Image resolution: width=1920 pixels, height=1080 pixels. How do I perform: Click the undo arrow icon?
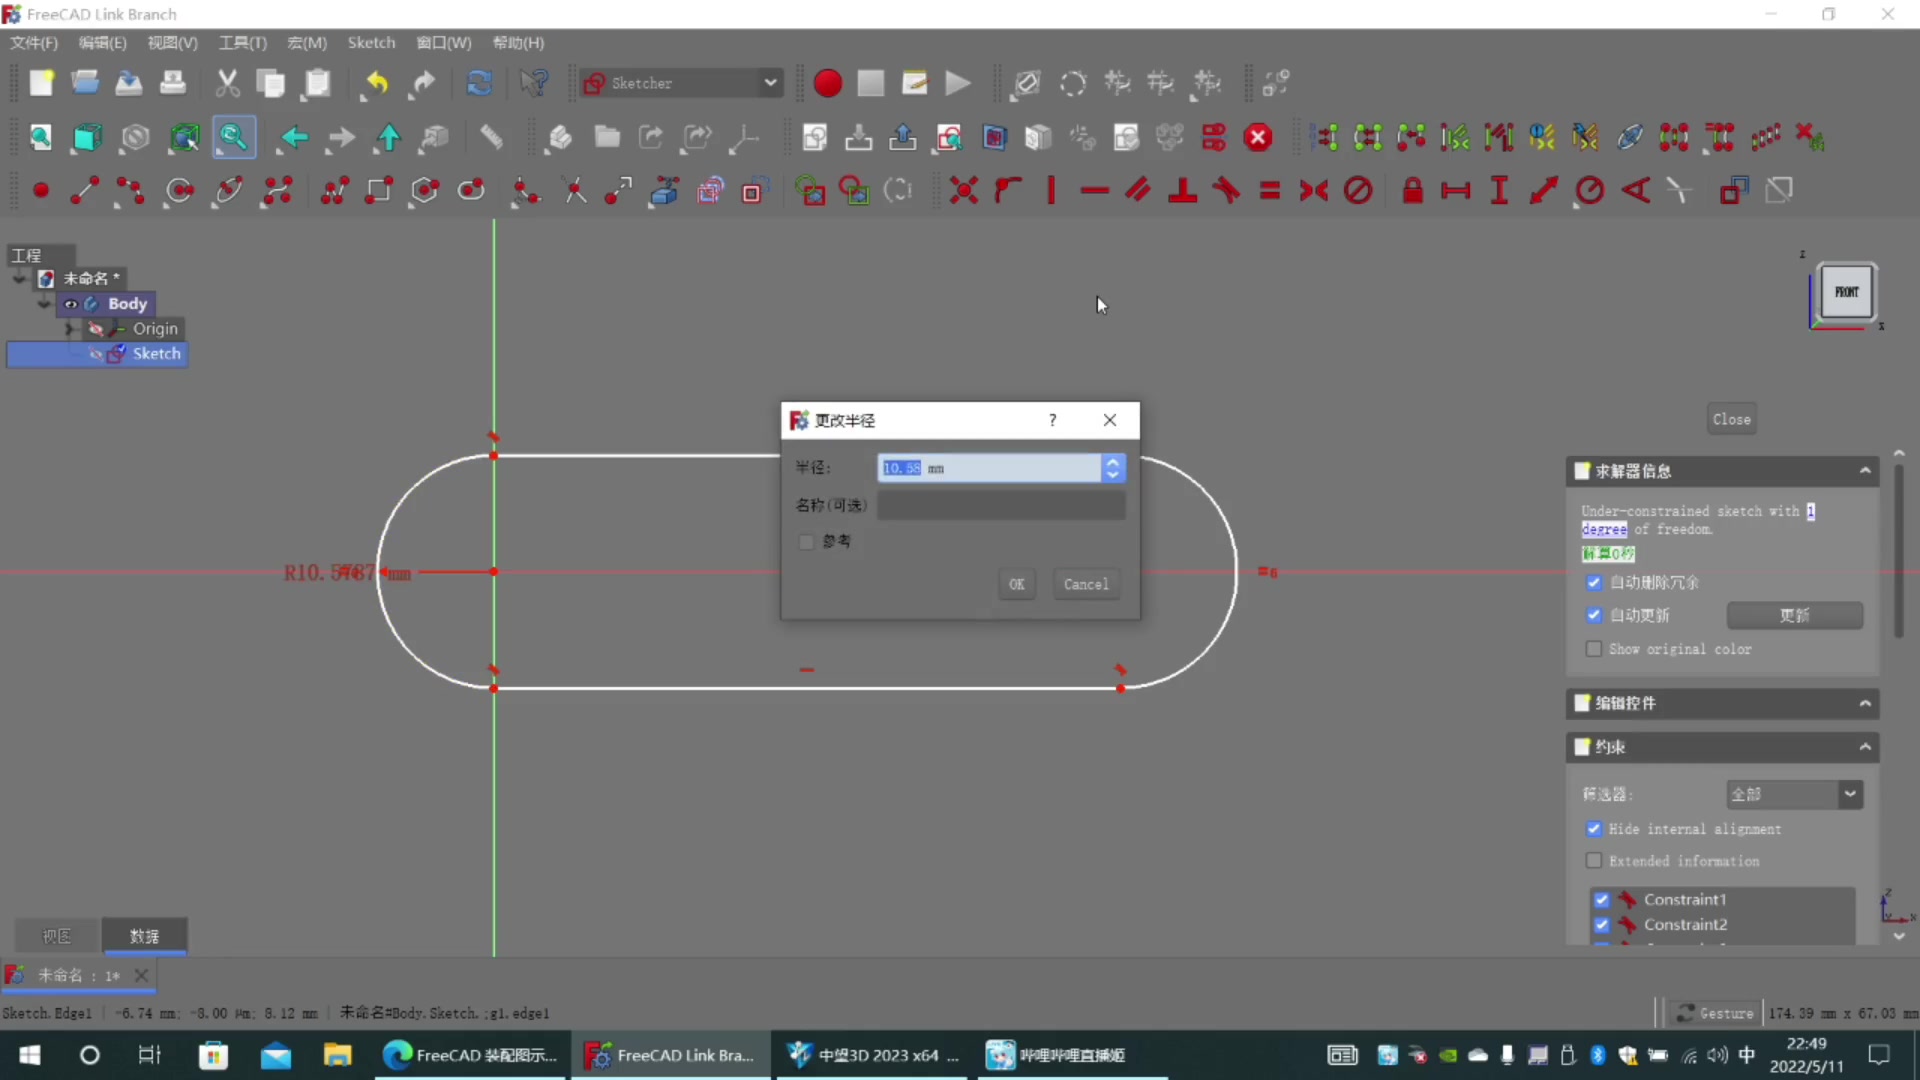click(376, 83)
